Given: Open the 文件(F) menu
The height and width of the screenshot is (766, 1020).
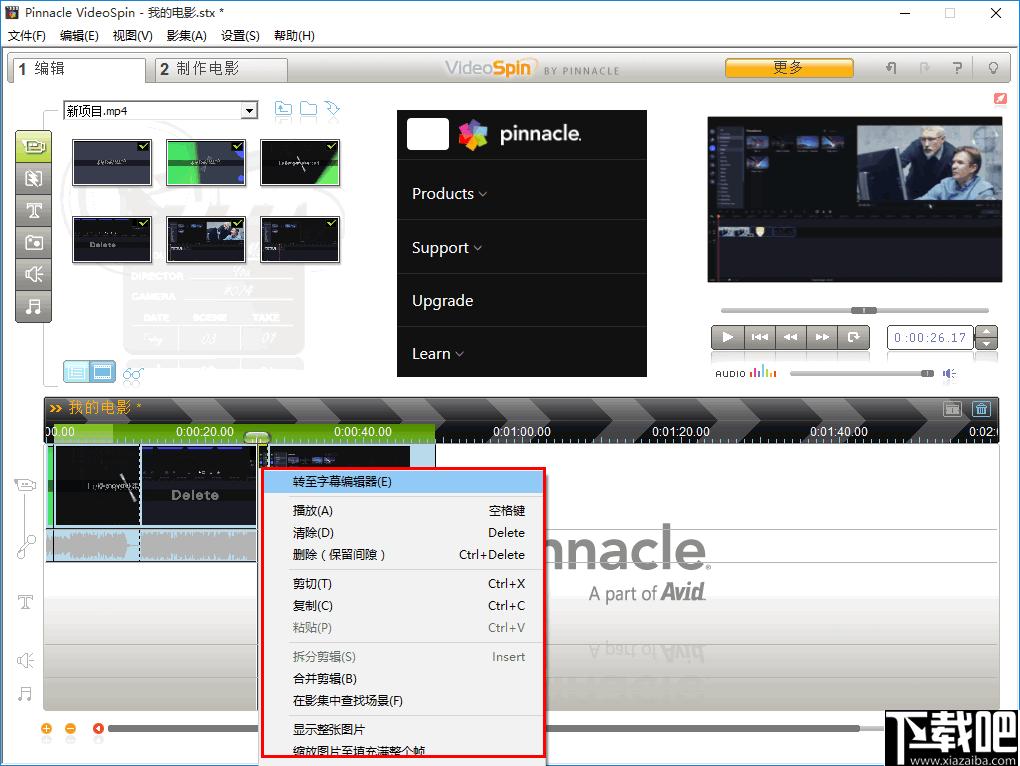Looking at the screenshot, I should pos(27,35).
